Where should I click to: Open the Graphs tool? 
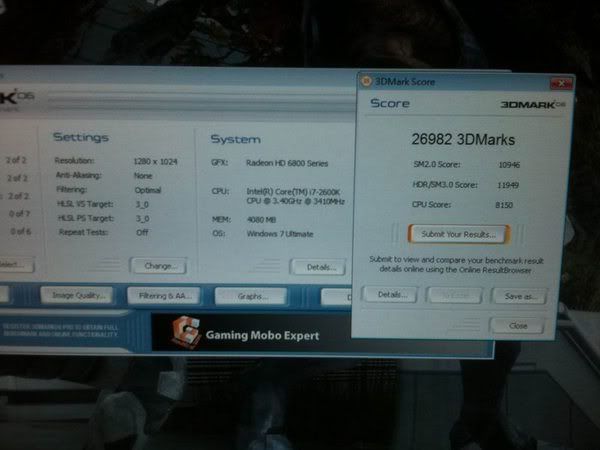(x=251, y=296)
